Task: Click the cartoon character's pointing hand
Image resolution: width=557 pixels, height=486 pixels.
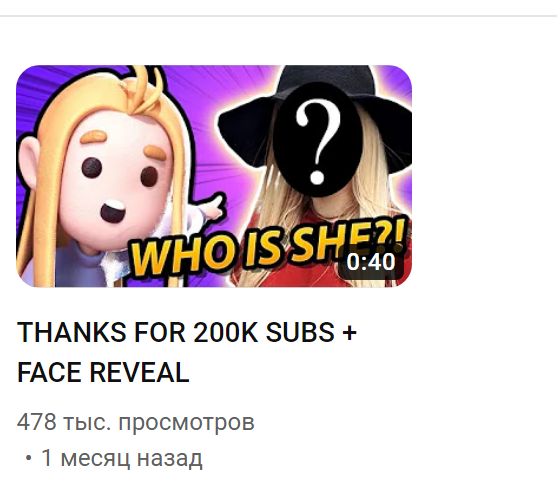Action: pos(213,209)
